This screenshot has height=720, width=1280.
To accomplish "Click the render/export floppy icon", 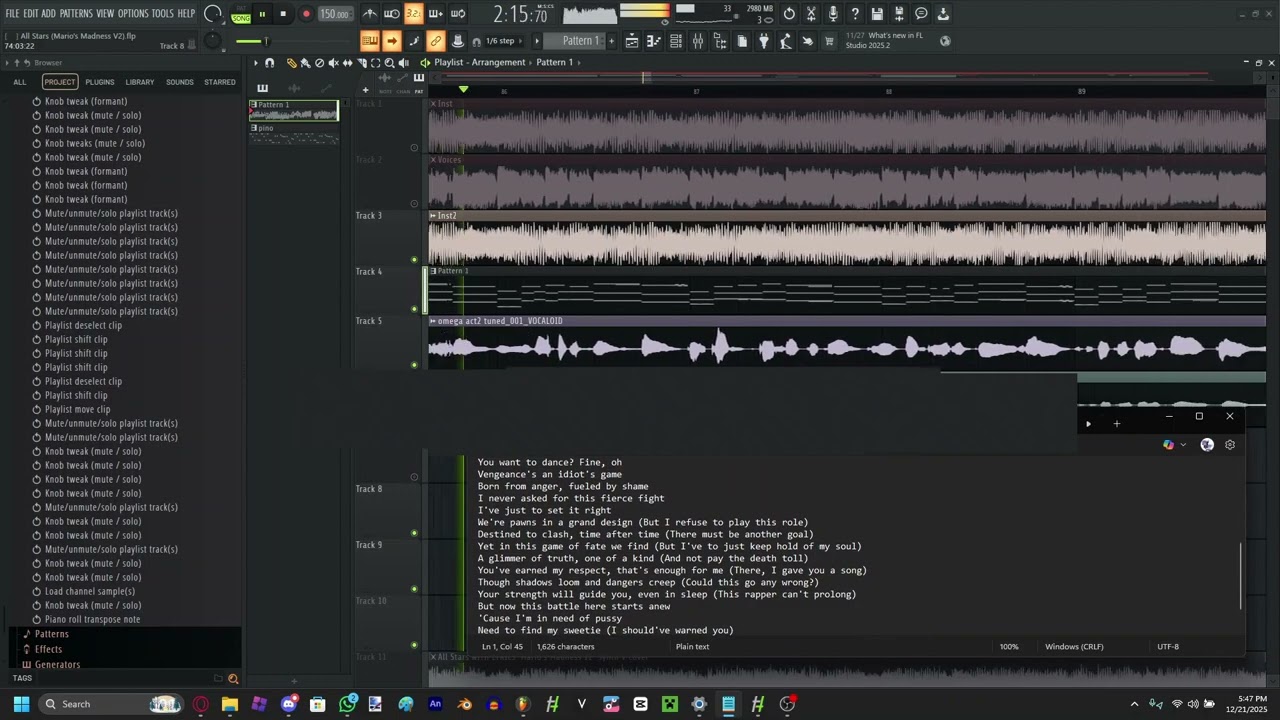I will tap(899, 14).
